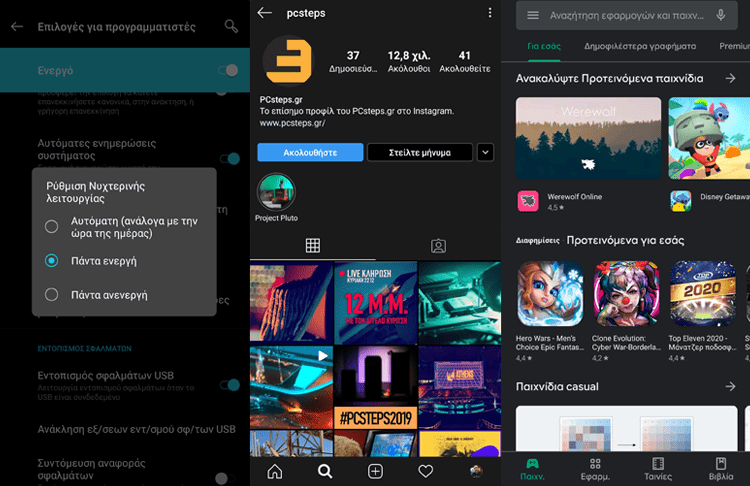Expand Ανακαλύψτε Προτεινόμενα παιχνίδια arrow

coord(730,78)
